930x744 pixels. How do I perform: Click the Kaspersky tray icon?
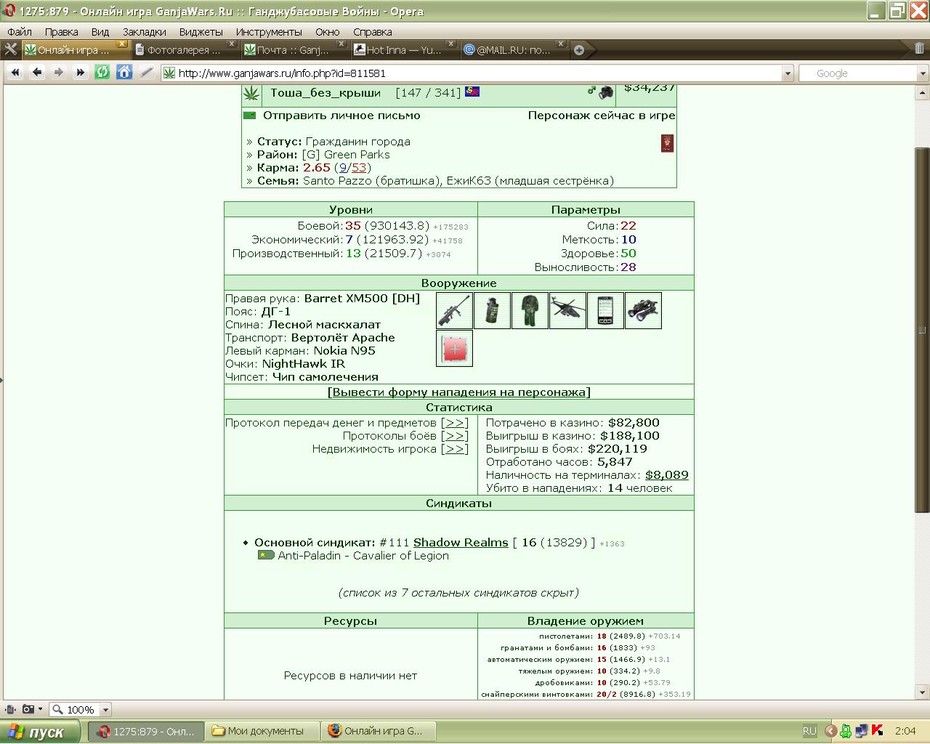click(x=877, y=730)
